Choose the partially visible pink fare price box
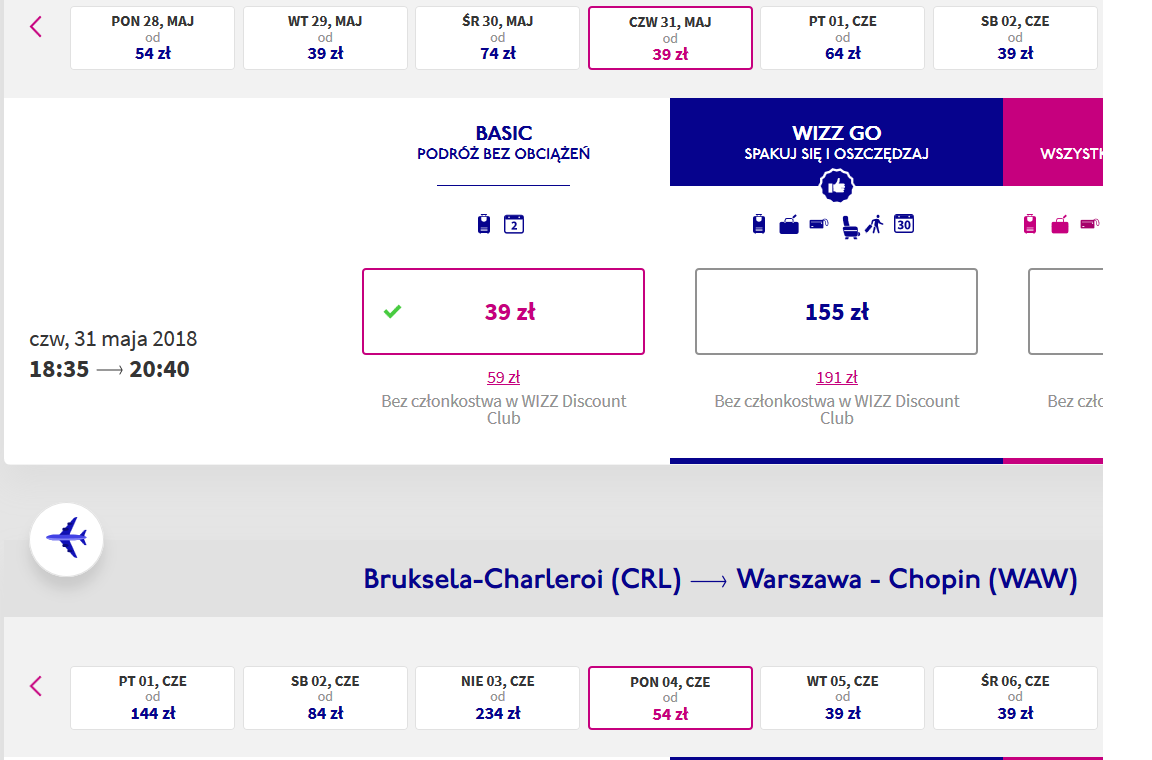This screenshot has width=1152, height=760. 1065,312
